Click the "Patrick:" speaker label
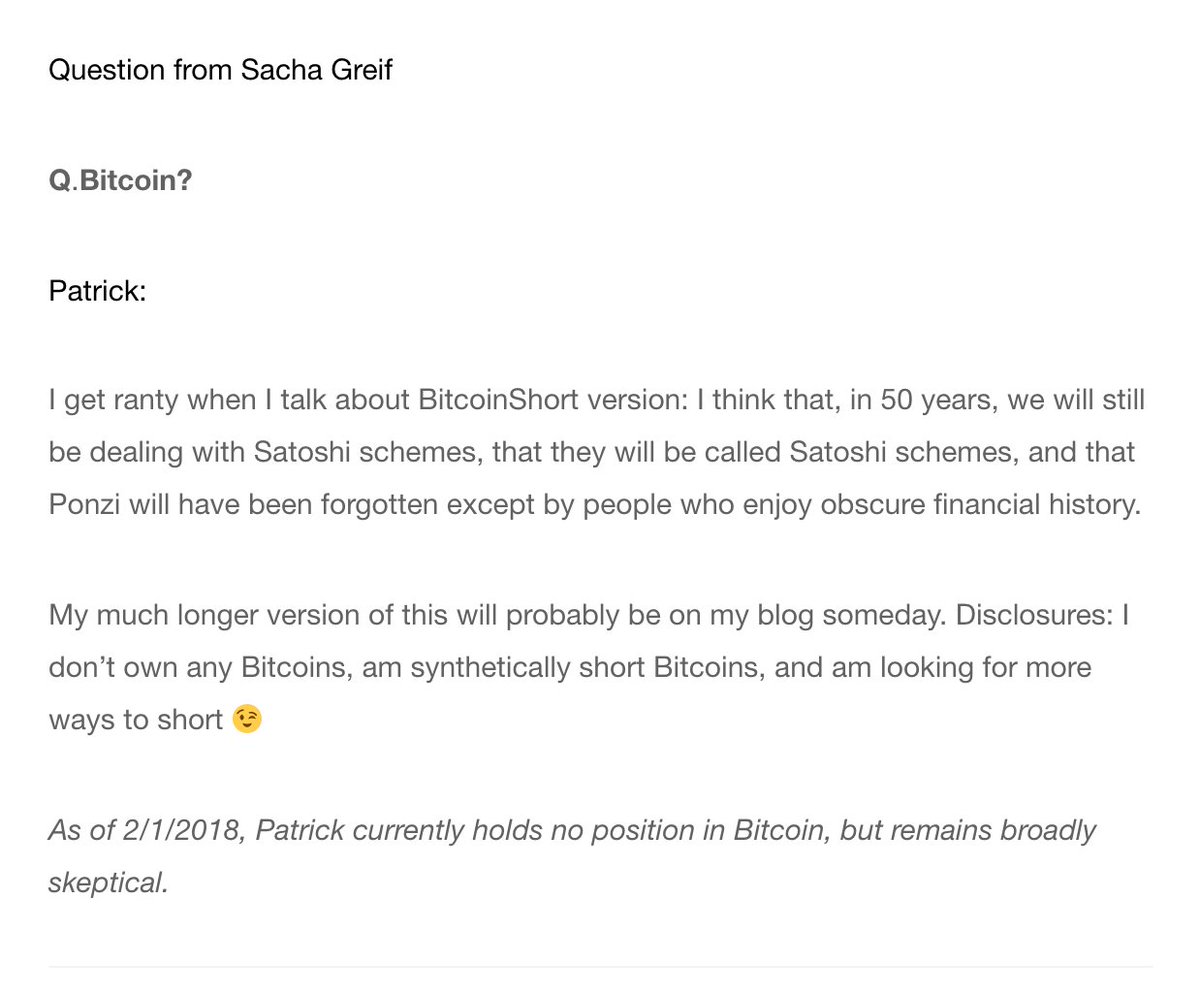Image resolution: width=1200 pixels, height=995 pixels. tap(97, 293)
